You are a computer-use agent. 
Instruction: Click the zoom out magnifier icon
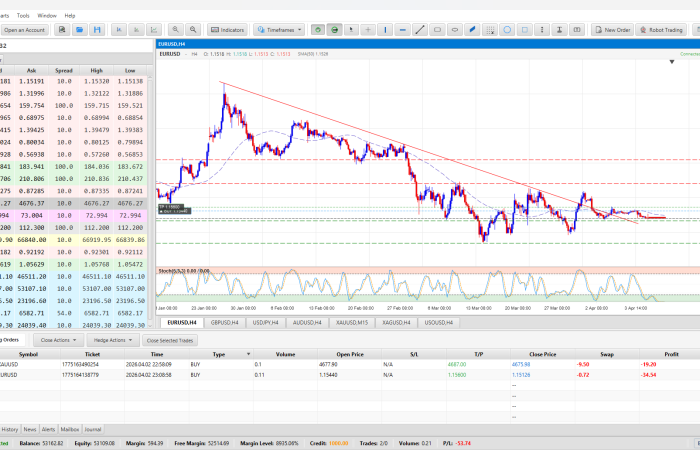click(x=193, y=30)
